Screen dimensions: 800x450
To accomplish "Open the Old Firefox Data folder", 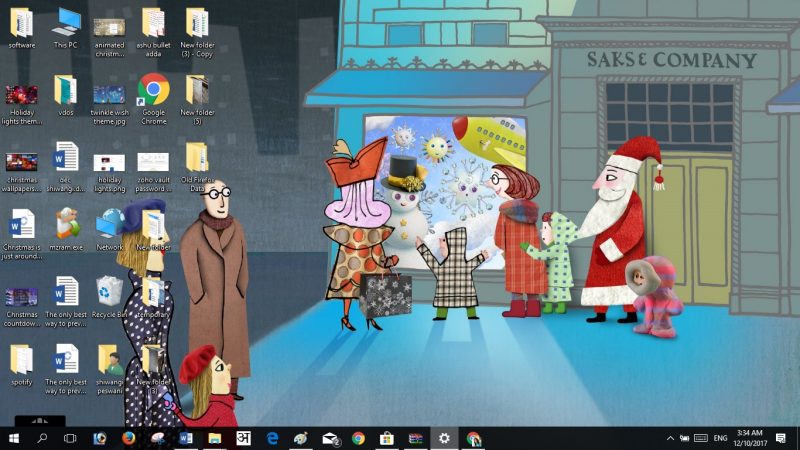I will pyautogui.click(x=197, y=167).
